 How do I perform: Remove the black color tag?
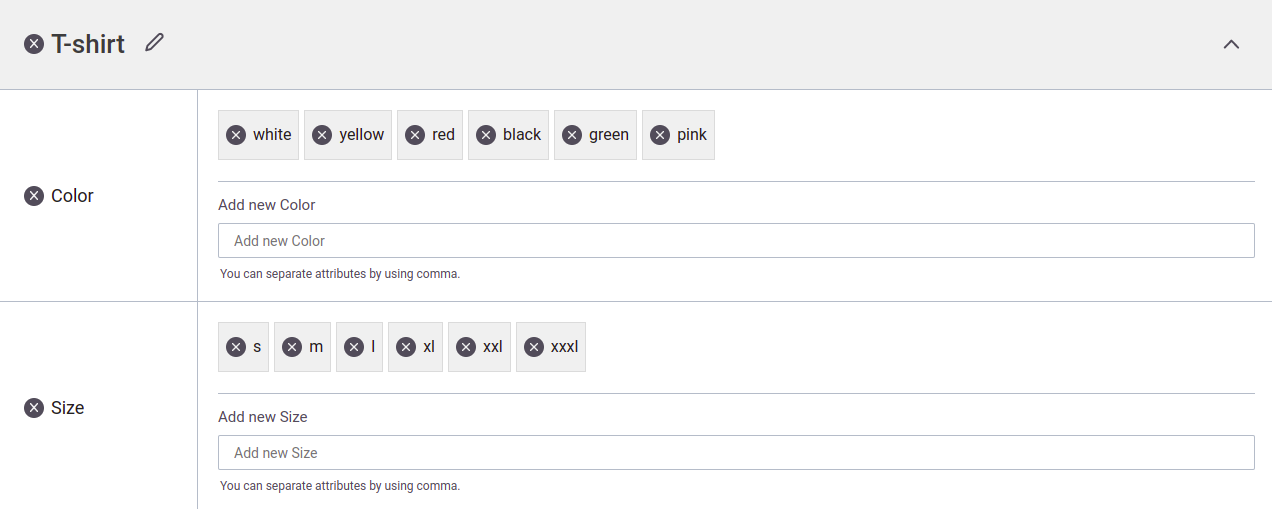(x=486, y=135)
